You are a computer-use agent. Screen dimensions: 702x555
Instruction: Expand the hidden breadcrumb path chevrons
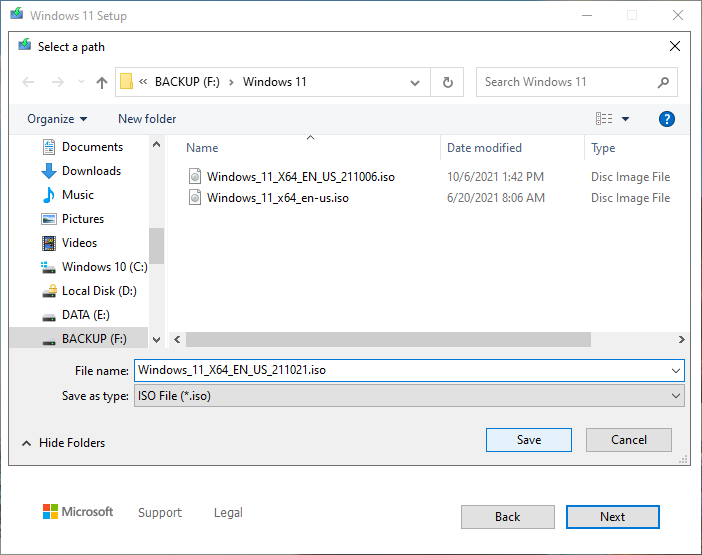click(143, 81)
